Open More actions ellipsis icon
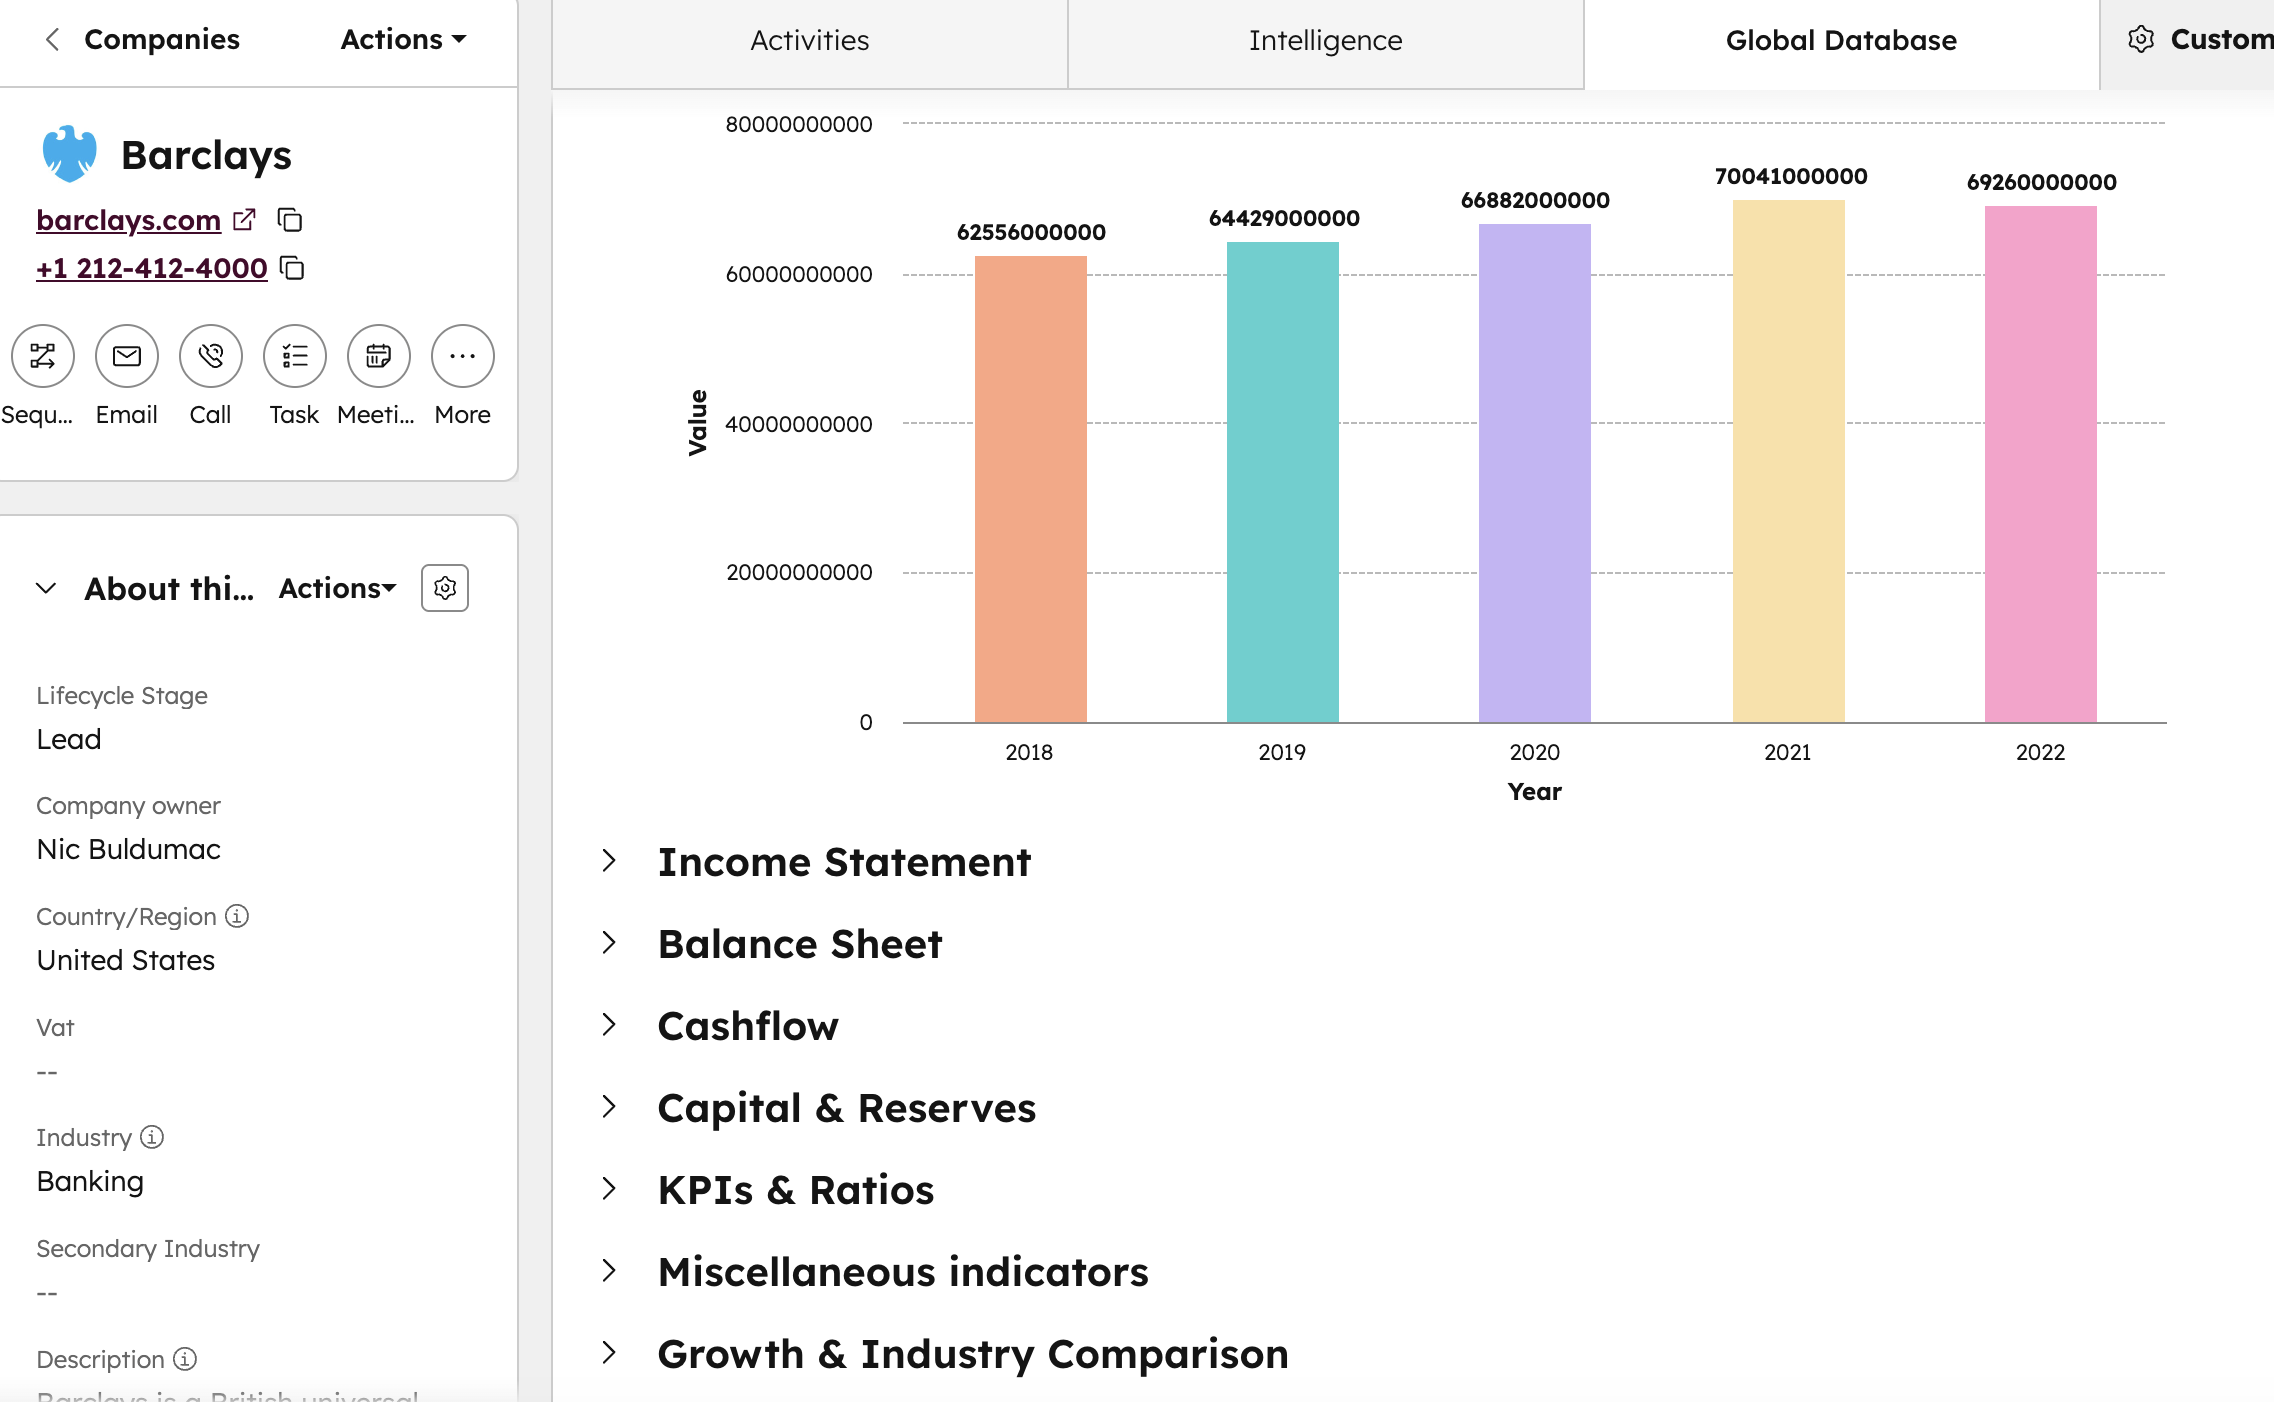The height and width of the screenshot is (1402, 2274). point(463,356)
